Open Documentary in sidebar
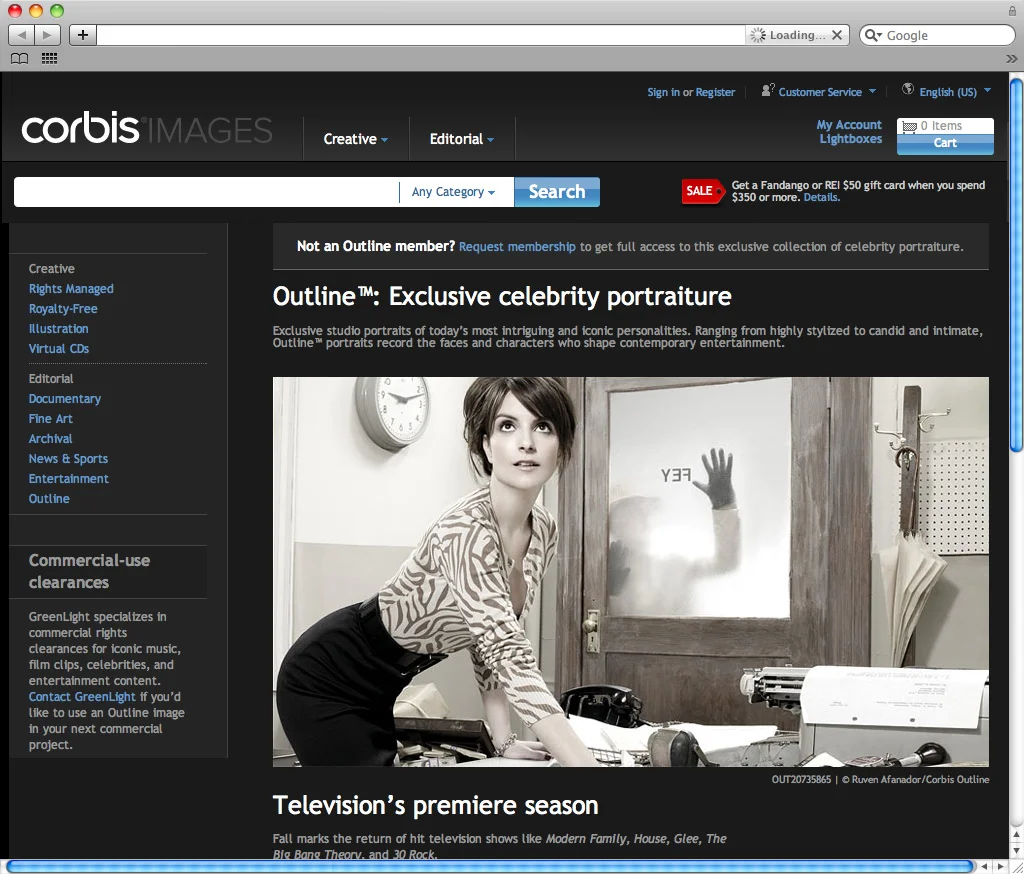Image resolution: width=1024 pixels, height=874 pixels. (x=65, y=399)
